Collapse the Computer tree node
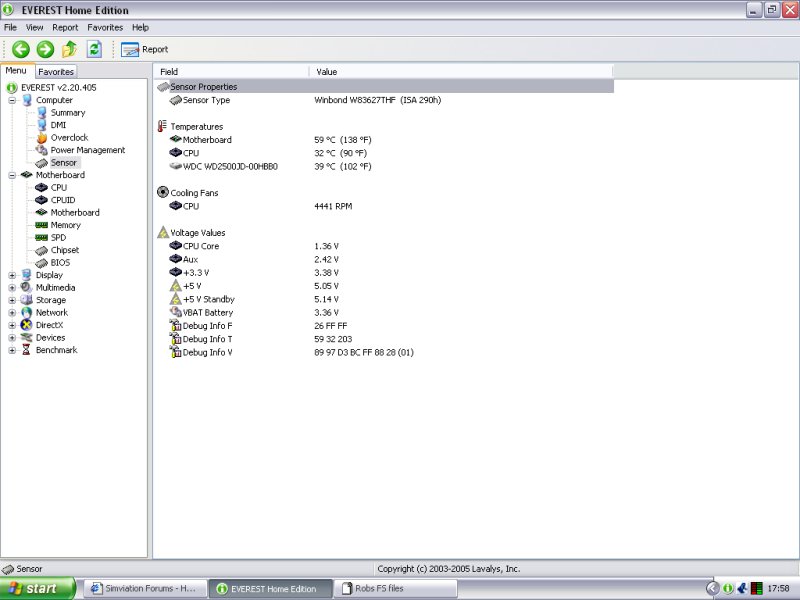This screenshot has width=800, height=600. tap(12, 100)
